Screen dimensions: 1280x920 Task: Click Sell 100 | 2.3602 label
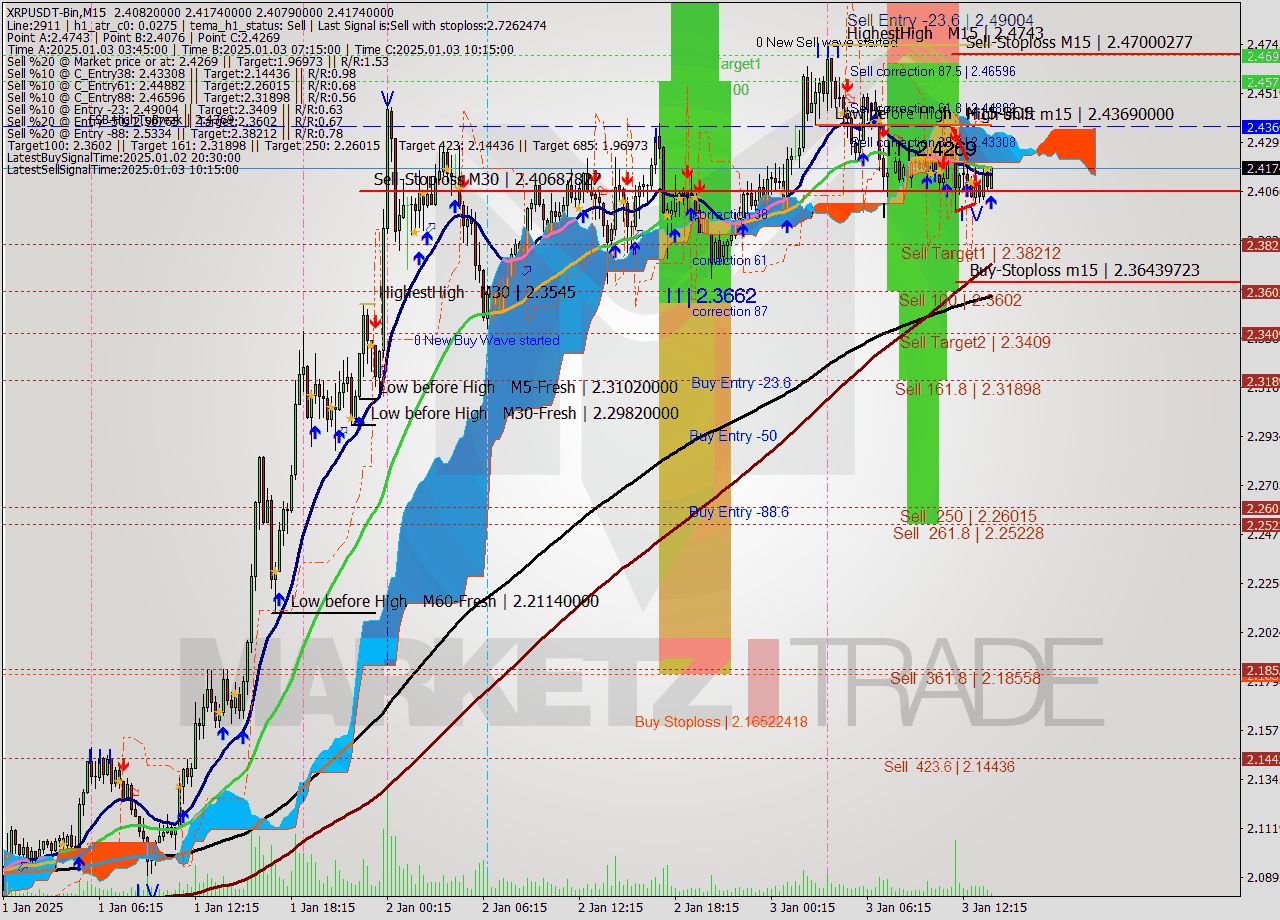tap(960, 300)
